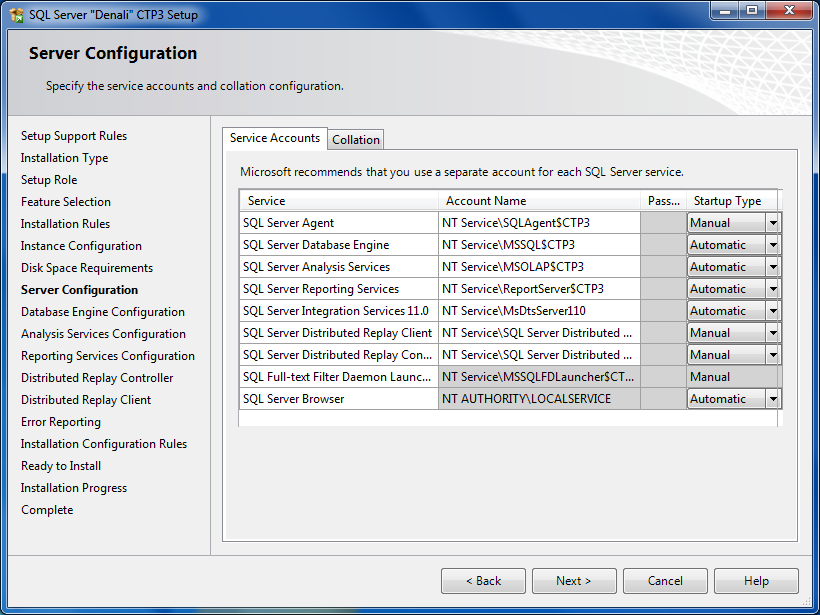Open startup type dropdown for SQL Server Browser

tap(772, 399)
